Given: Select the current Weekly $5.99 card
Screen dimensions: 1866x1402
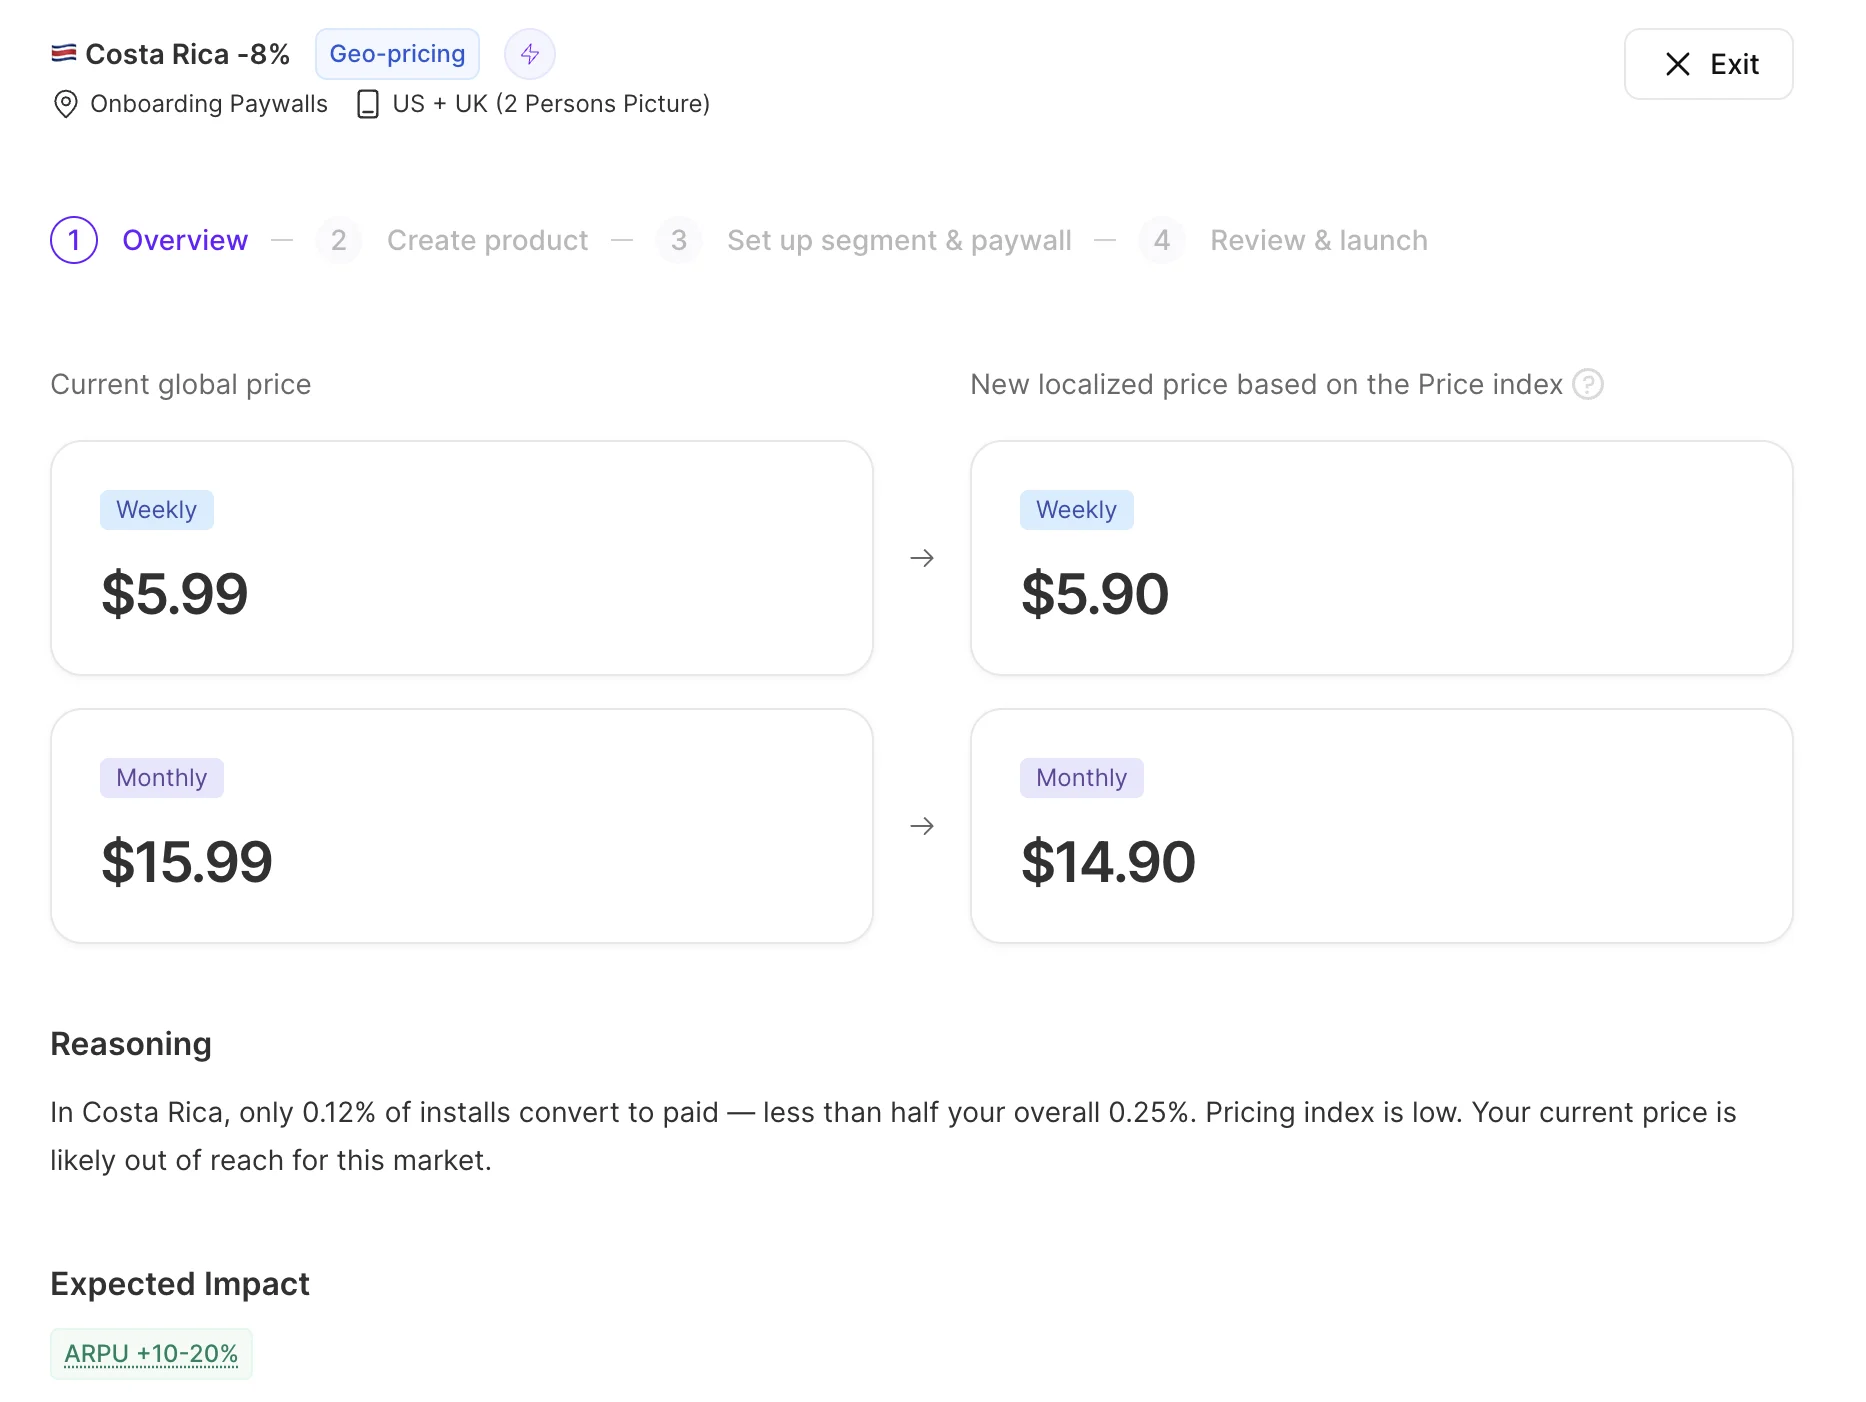Looking at the screenshot, I should (x=462, y=558).
